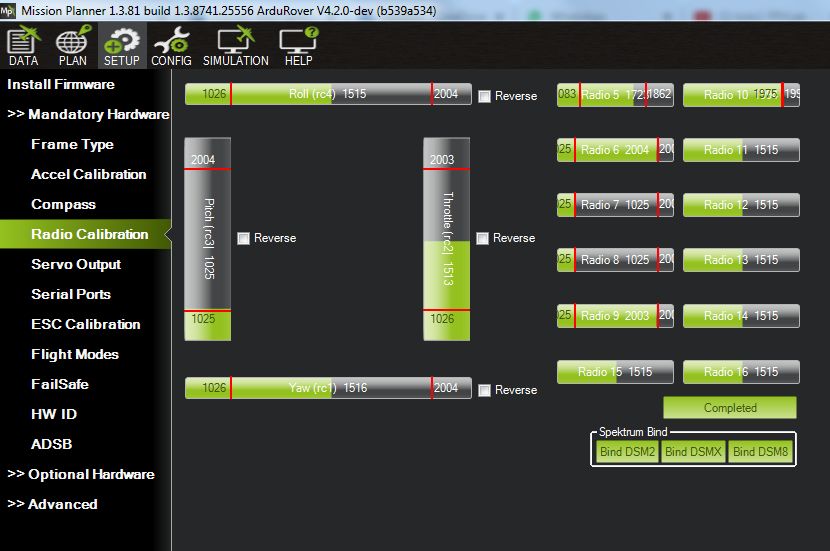Image resolution: width=830 pixels, height=551 pixels.
Task: Click the Completed calibration button
Action: (730, 408)
